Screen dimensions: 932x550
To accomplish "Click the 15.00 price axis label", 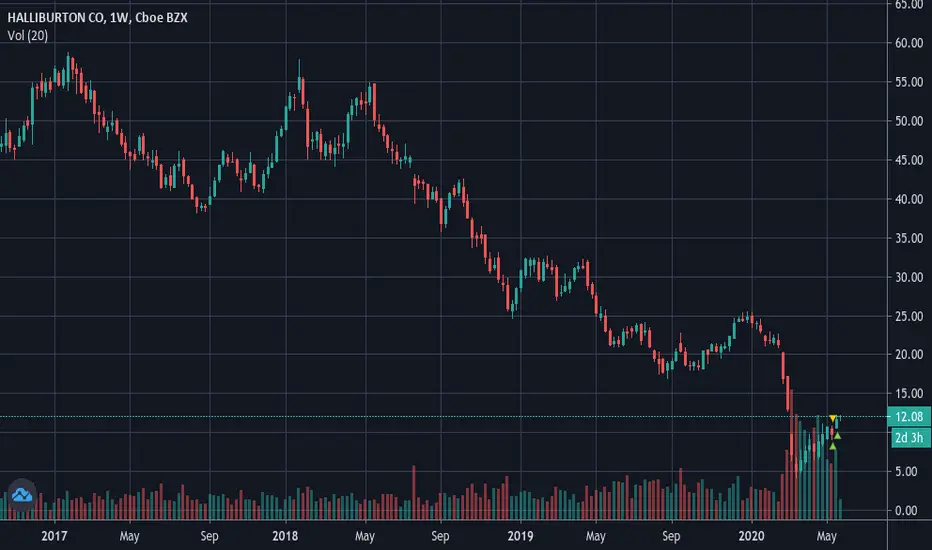I will pos(909,393).
